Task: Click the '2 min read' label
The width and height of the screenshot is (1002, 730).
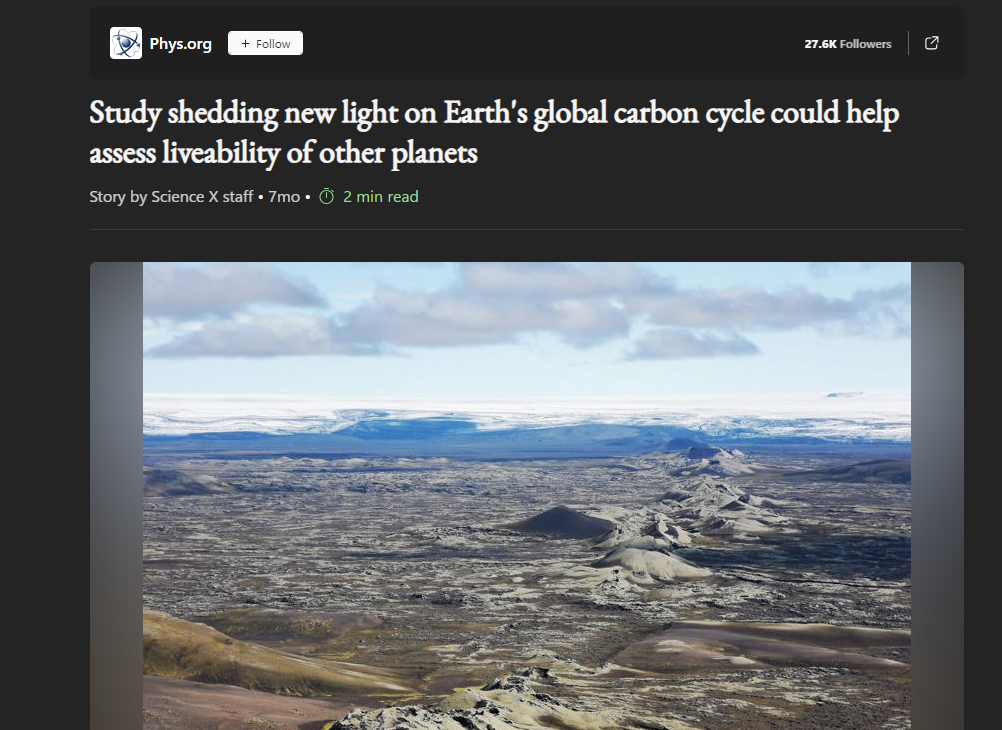Action: point(381,196)
